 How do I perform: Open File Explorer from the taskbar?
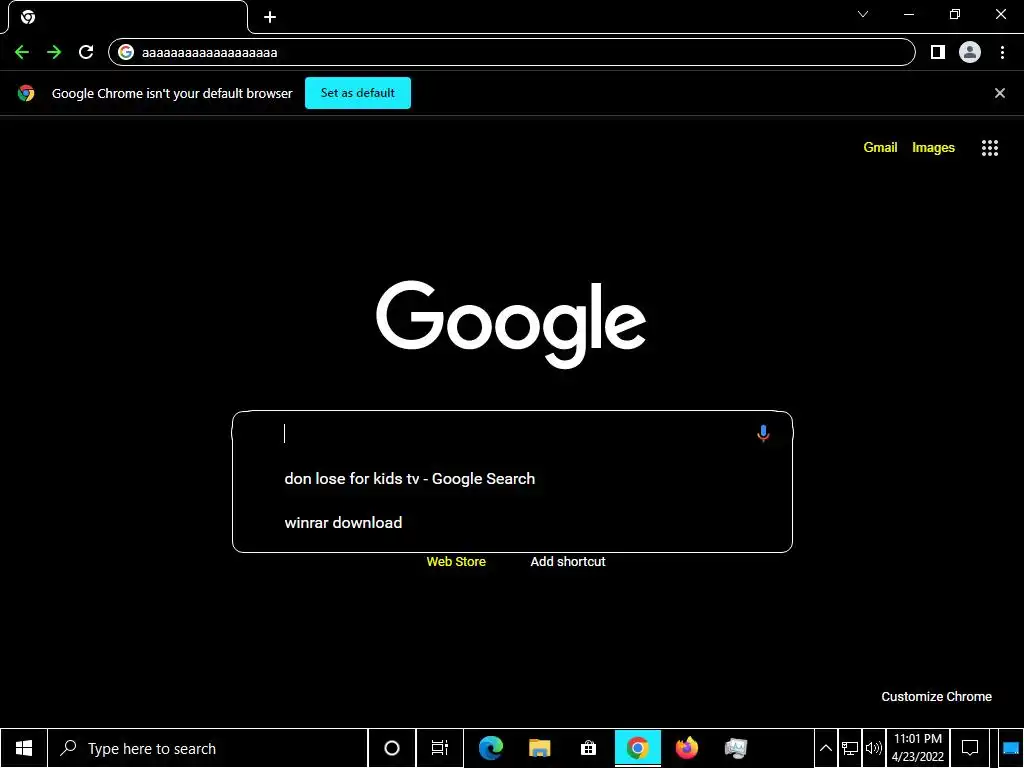pyautogui.click(x=539, y=748)
